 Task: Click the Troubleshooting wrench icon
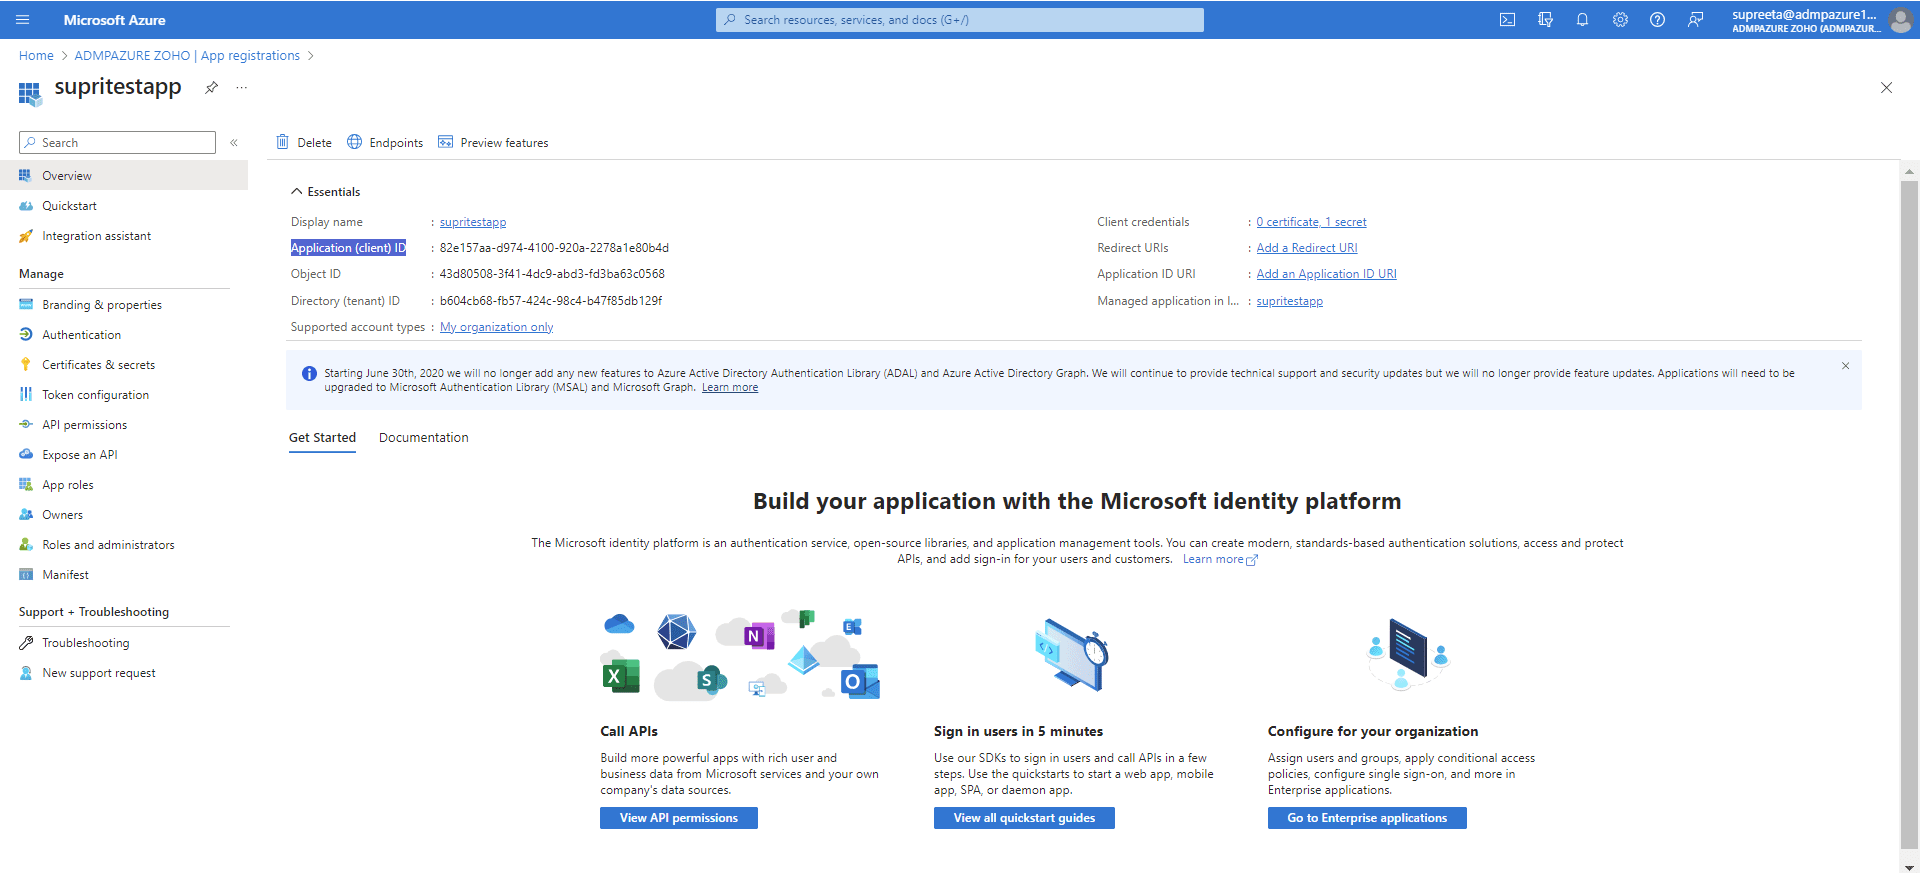pos(26,643)
